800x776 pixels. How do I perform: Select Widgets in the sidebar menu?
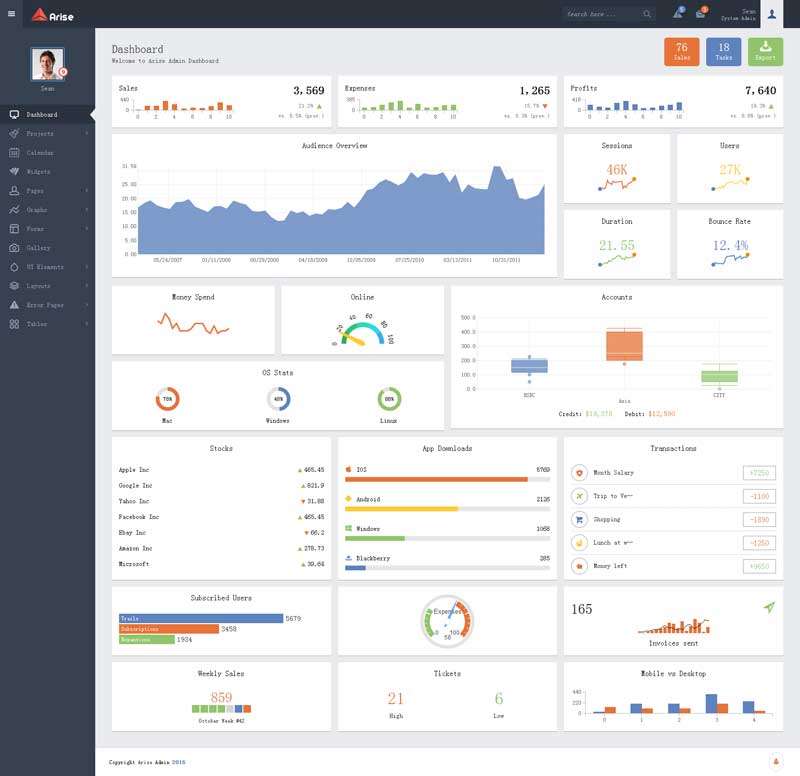click(40, 172)
